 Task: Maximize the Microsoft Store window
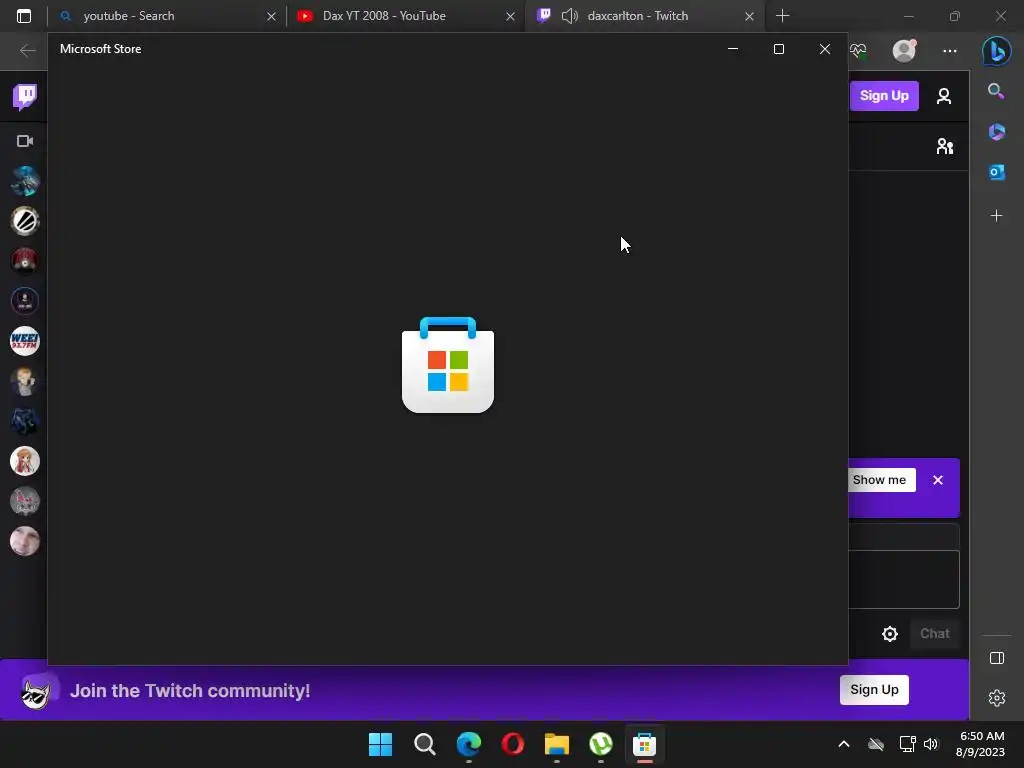[x=778, y=49]
